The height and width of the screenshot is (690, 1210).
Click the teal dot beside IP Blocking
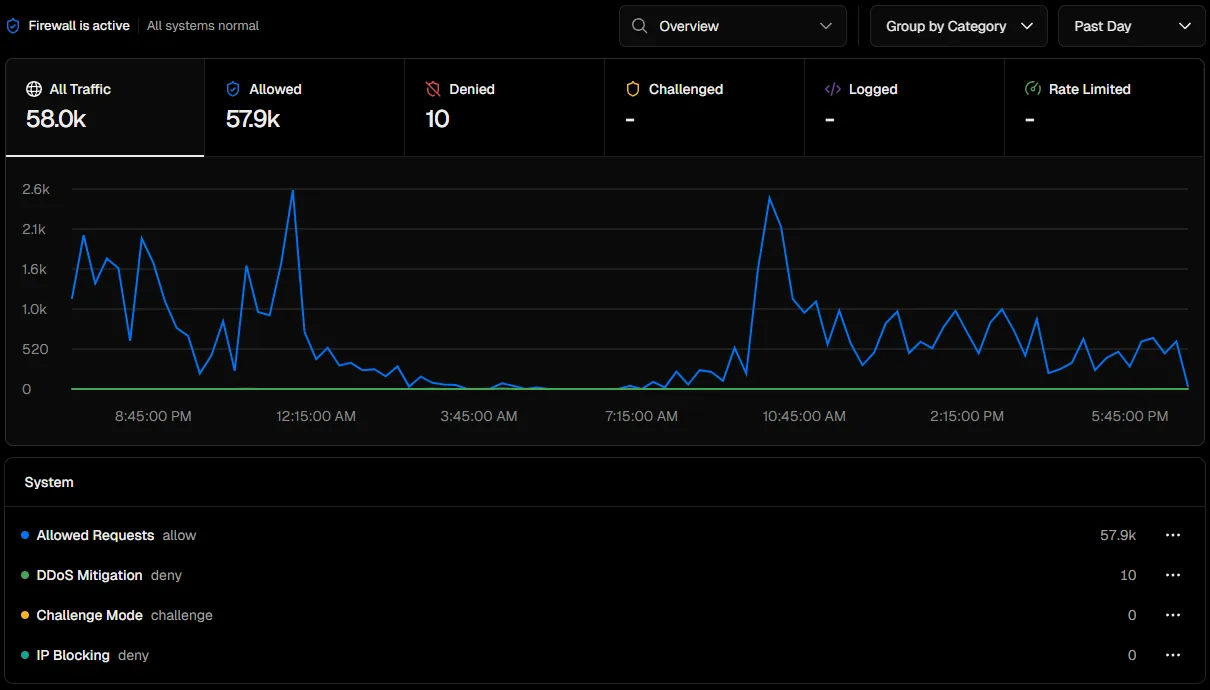pyautogui.click(x=25, y=655)
